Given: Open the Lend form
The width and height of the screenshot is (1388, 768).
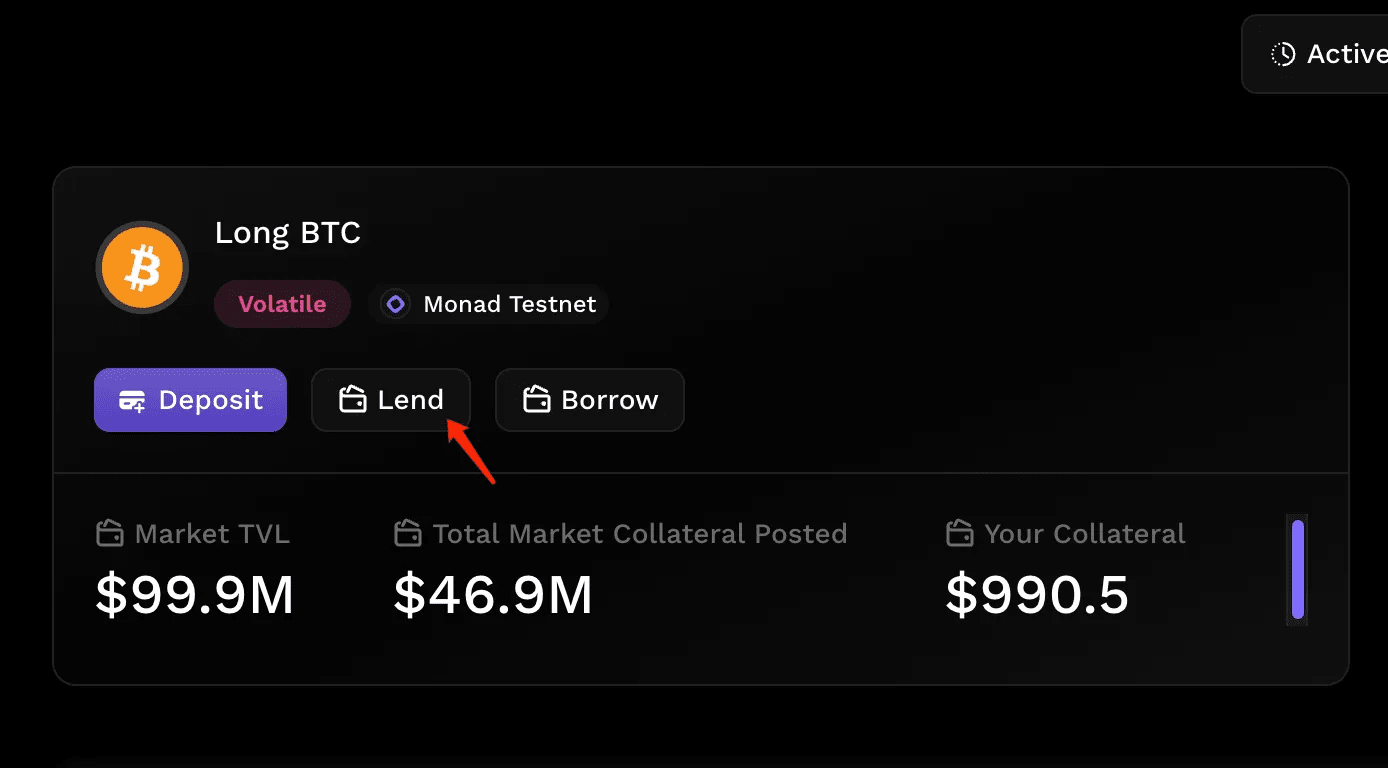Looking at the screenshot, I should pyautogui.click(x=391, y=399).
